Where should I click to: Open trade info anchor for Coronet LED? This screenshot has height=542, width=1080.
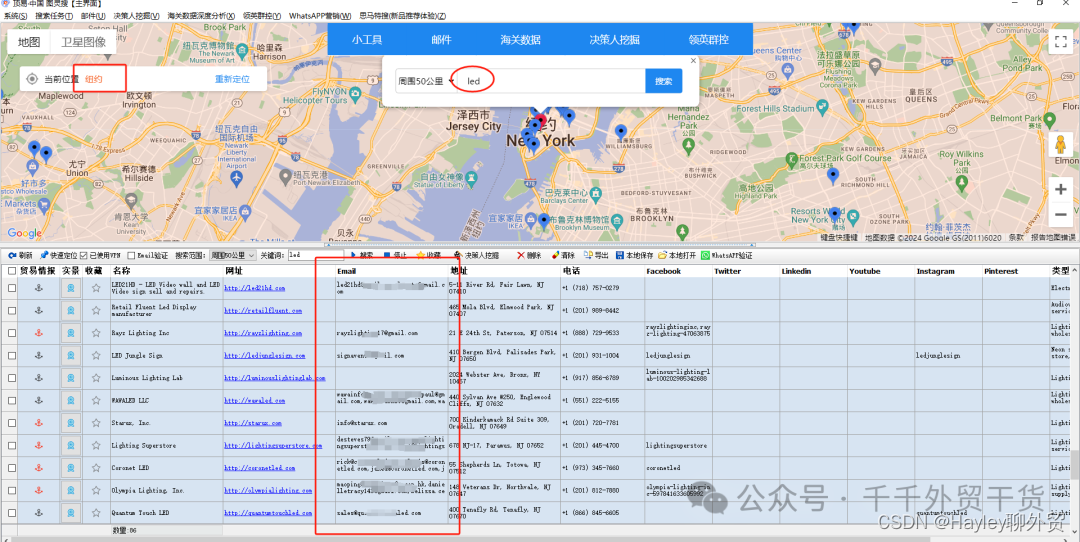tap(39, 468)
